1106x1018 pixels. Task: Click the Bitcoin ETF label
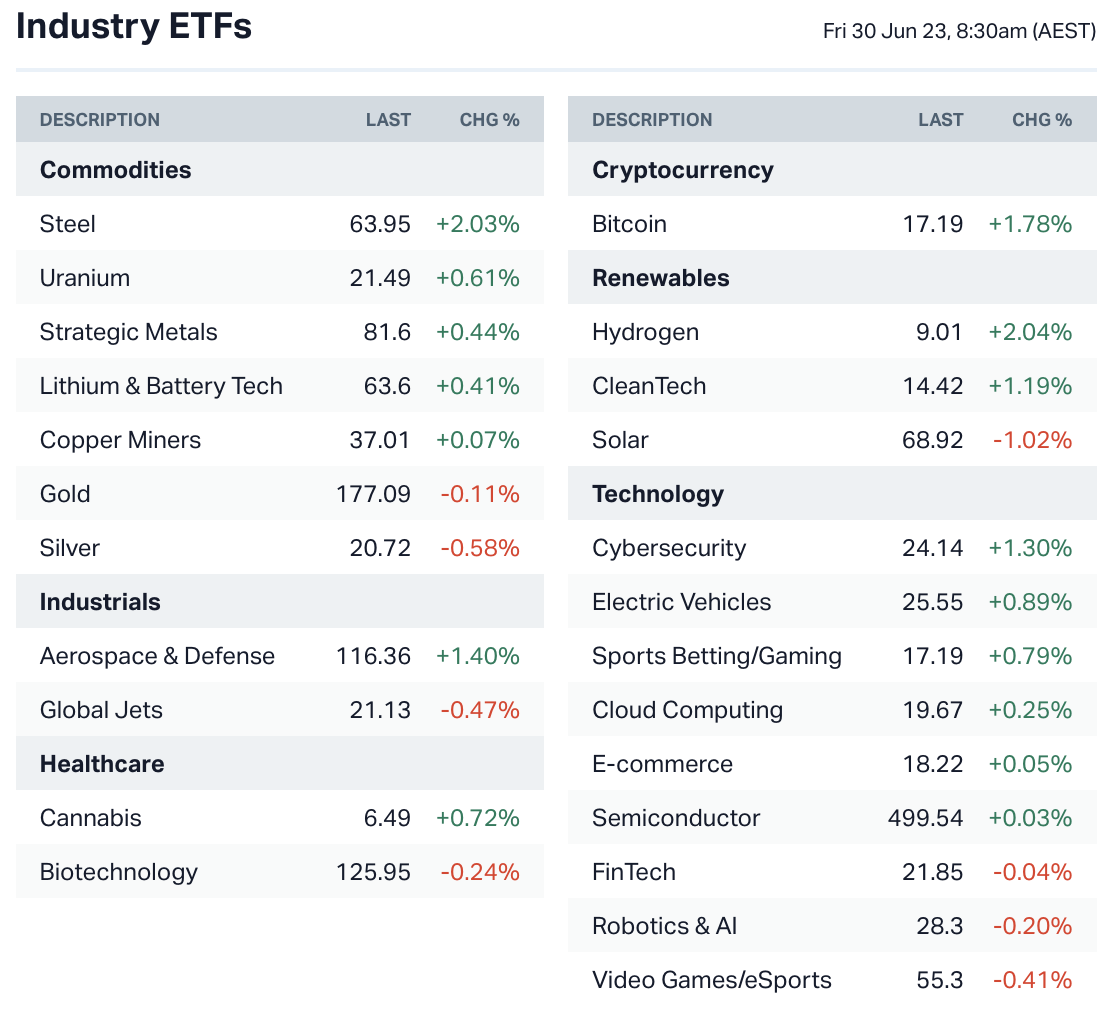click(629, 224)
